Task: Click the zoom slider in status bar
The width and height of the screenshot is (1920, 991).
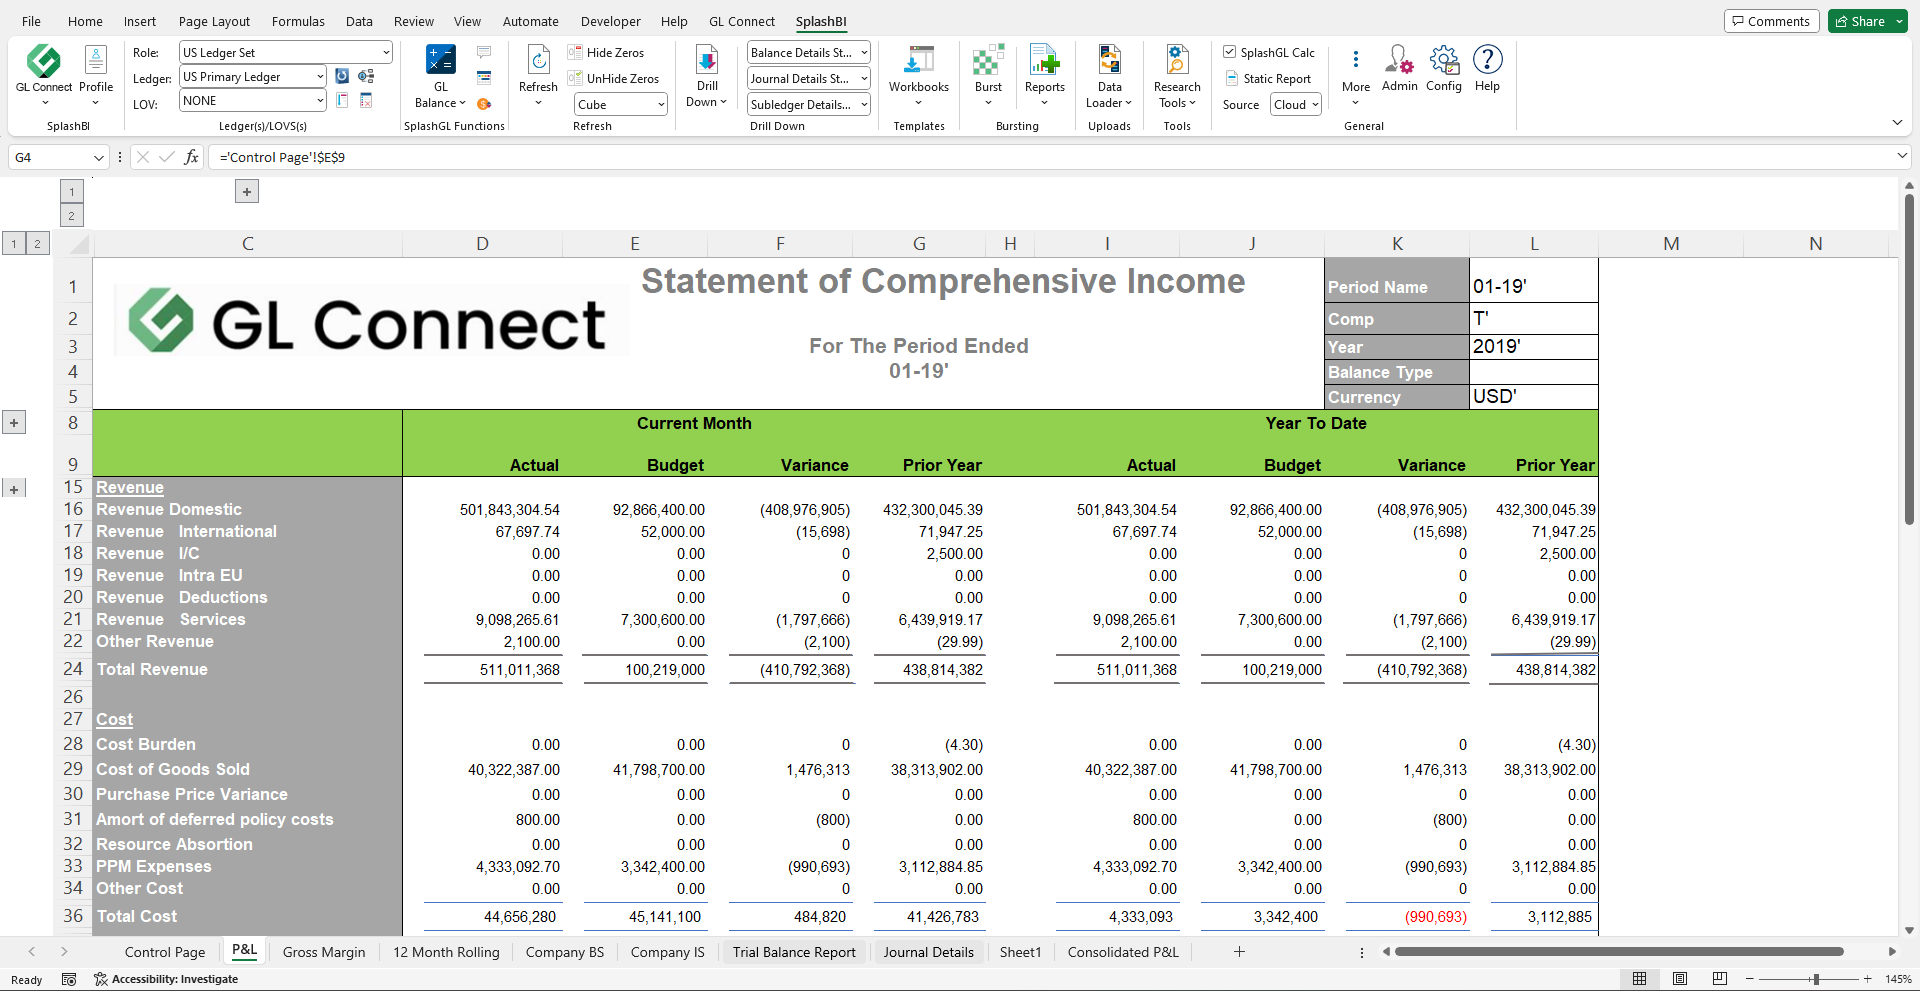Action: coord(1815,979)
